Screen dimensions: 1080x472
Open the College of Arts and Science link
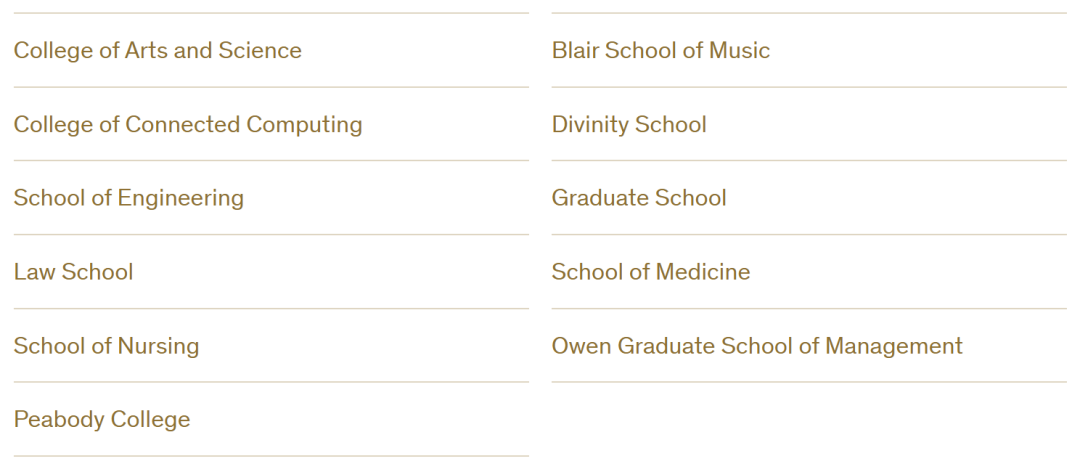click(x=157, y=50)
